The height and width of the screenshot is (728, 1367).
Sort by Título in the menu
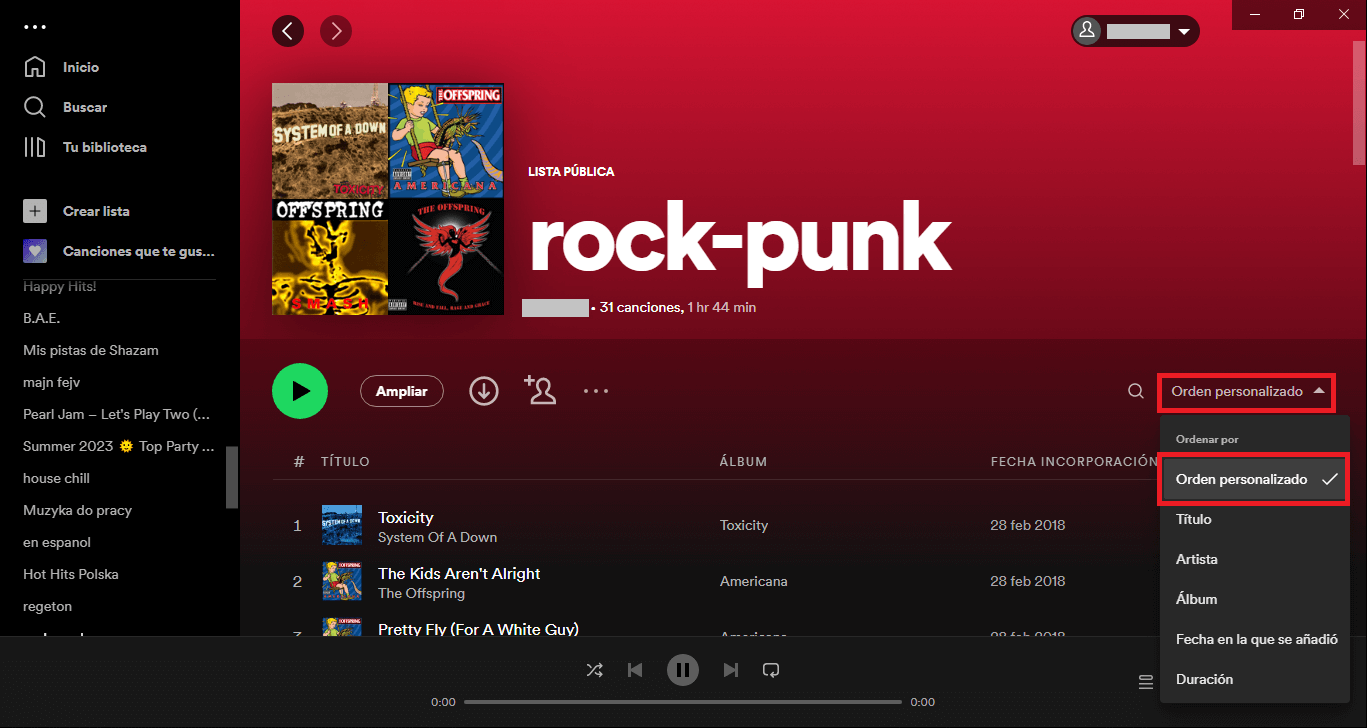coord(1255,519)
